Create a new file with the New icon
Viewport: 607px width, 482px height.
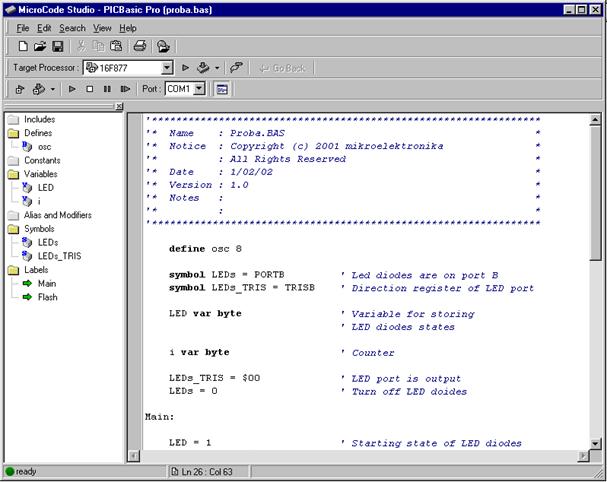pyautogui.click(x=23, y=46)
